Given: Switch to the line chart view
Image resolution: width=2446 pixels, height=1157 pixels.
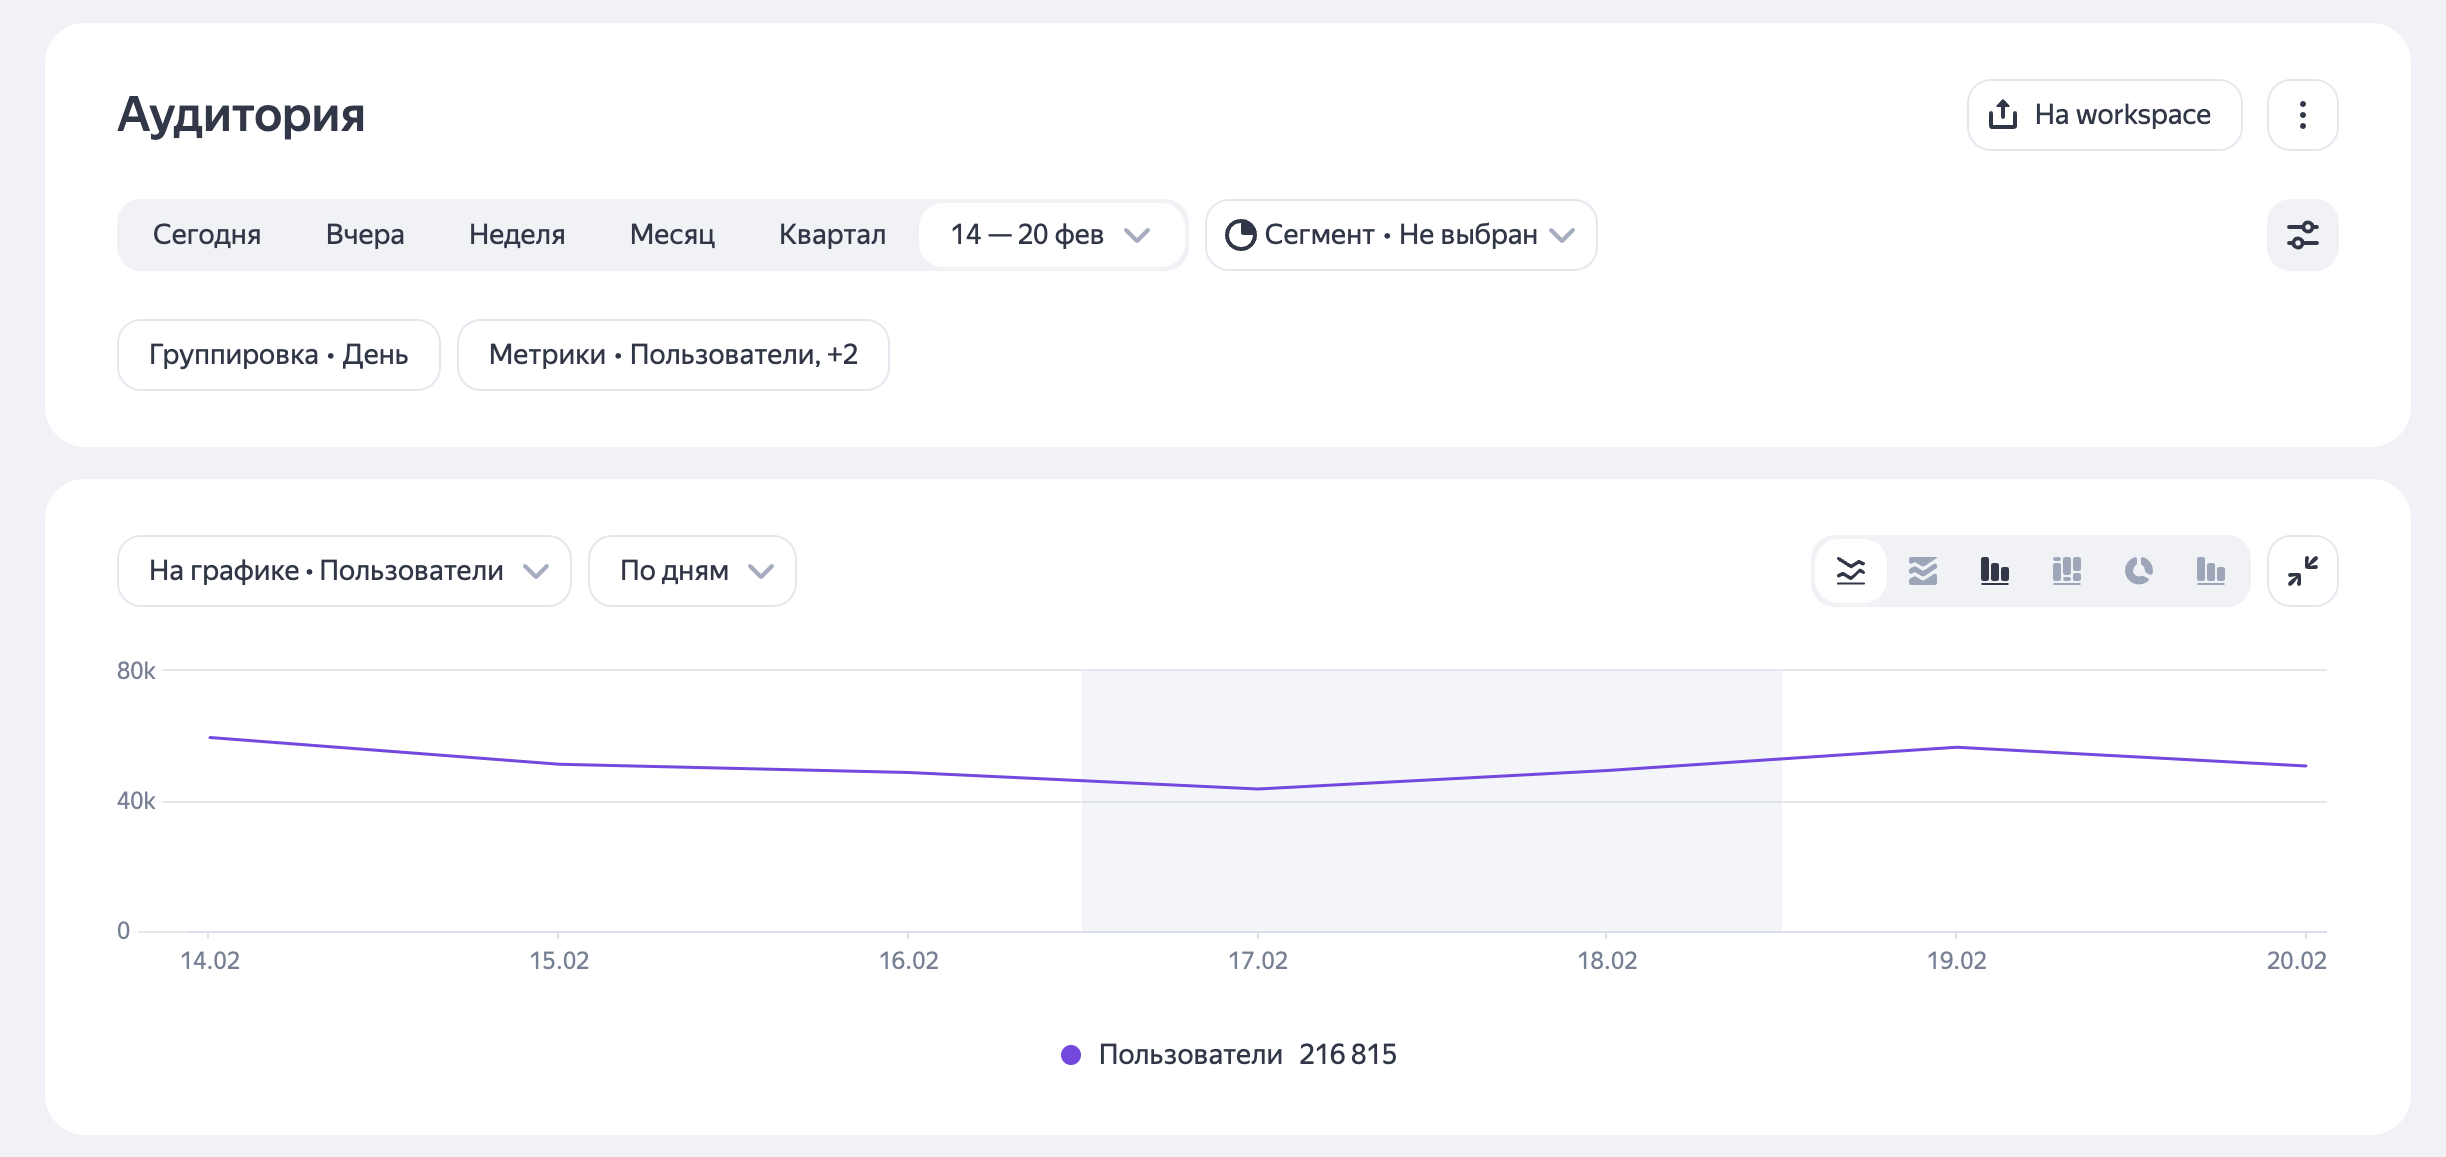Looking at the screenshot, I should click(x=1851, y=571).
